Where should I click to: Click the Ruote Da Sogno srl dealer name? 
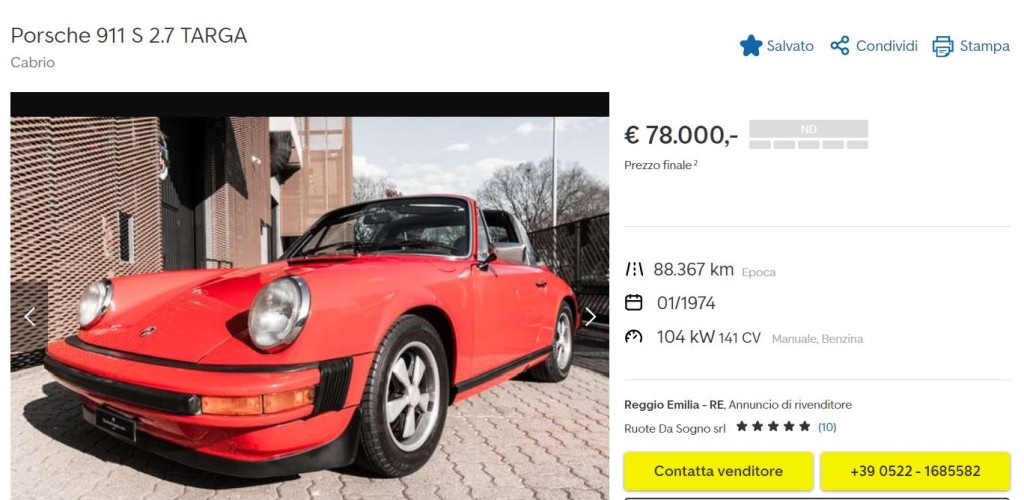675,428
